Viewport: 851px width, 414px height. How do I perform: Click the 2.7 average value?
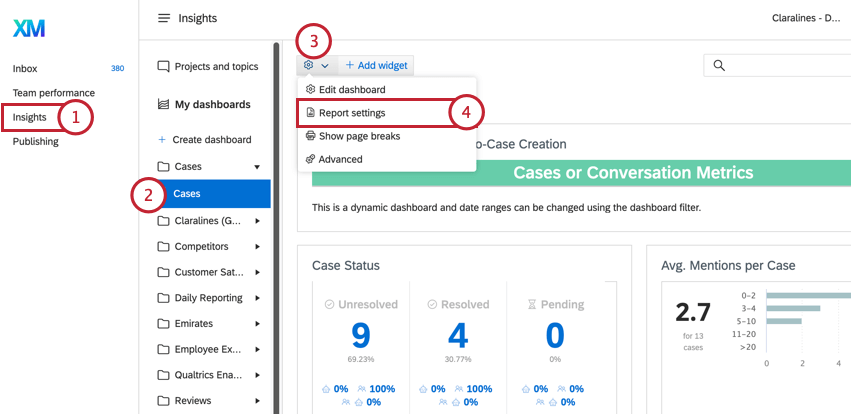693,313
